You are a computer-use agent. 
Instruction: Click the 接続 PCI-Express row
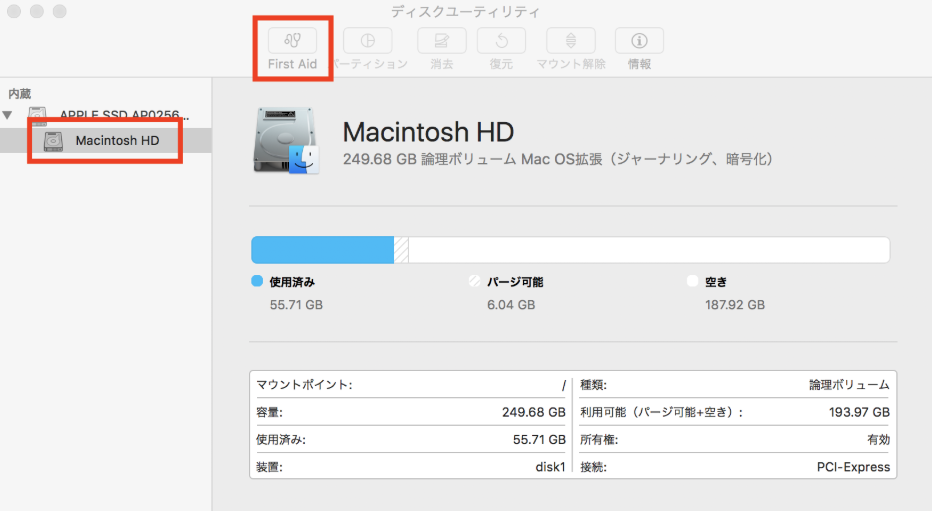[x=735, y=466]
